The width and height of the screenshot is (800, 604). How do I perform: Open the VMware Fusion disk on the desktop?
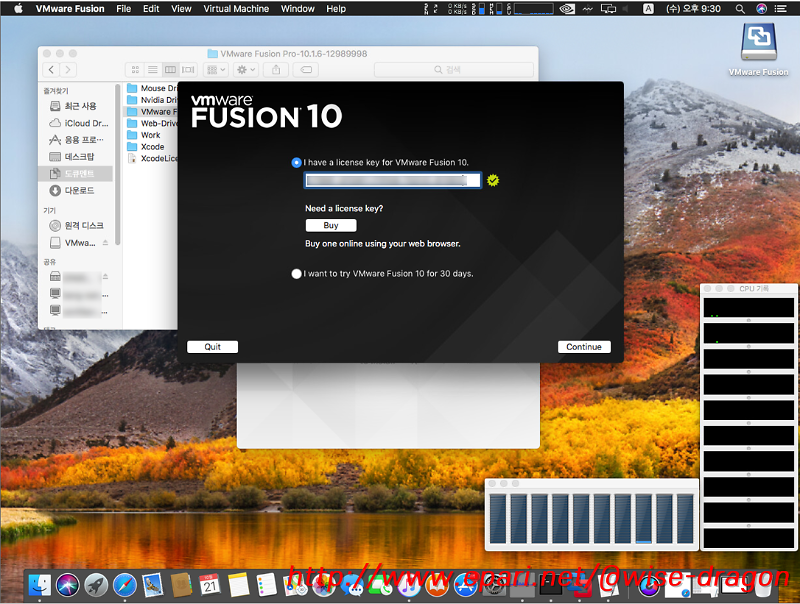[758, 49]
